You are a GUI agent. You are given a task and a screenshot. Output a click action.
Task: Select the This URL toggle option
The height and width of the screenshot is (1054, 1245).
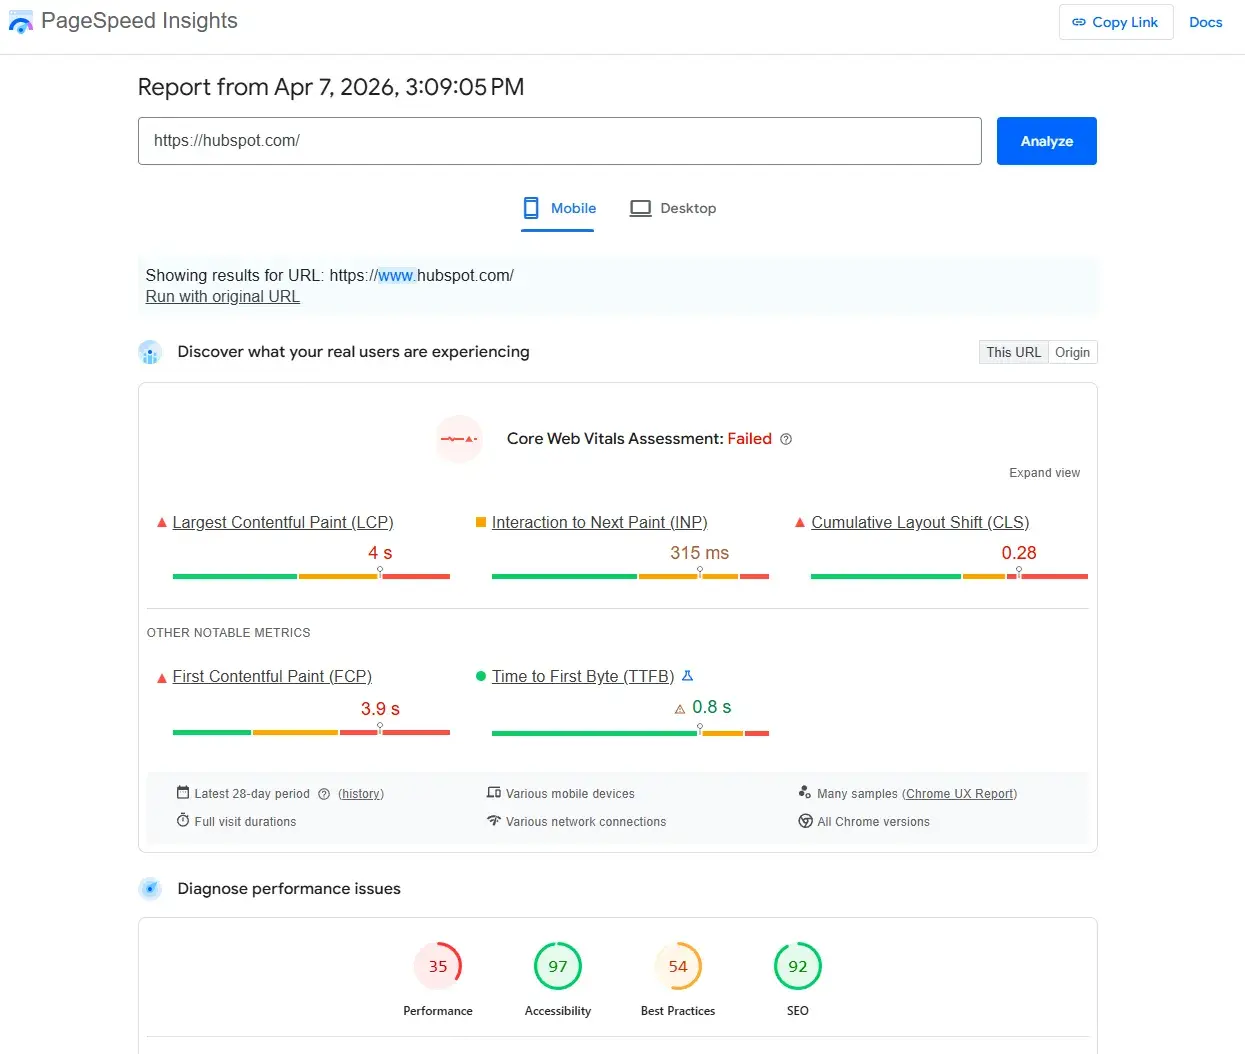coord(1013,351)
